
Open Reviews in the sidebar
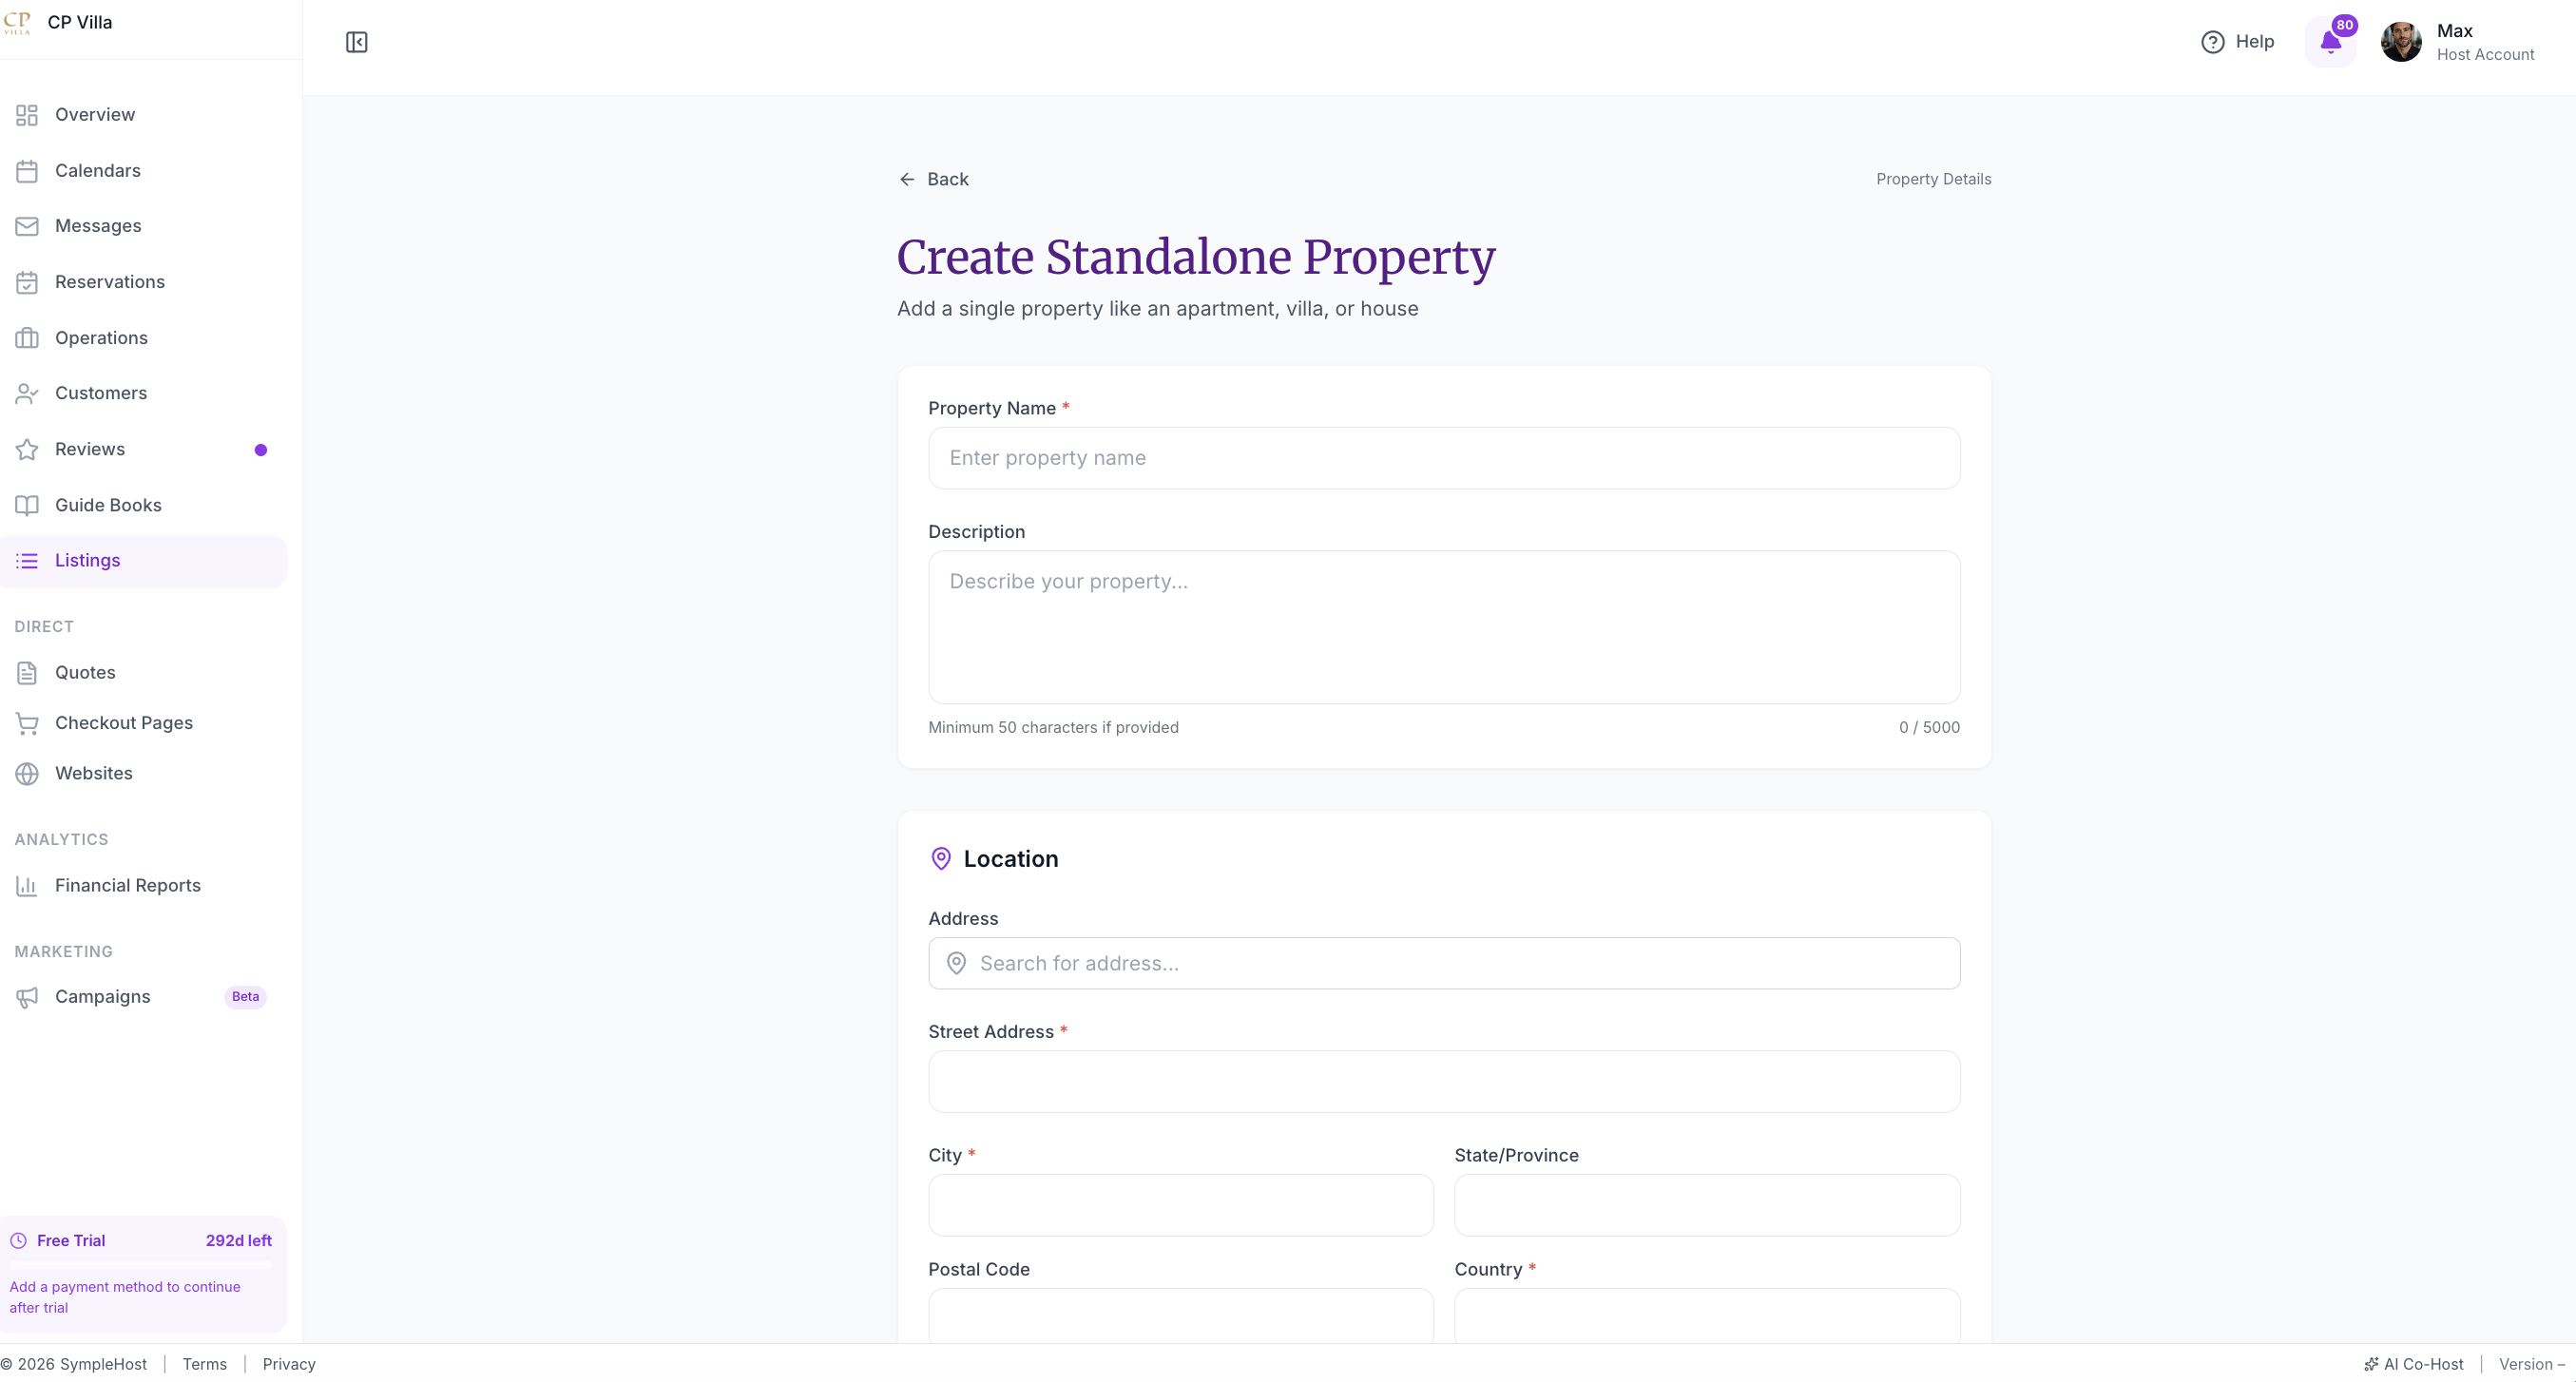[x=144, y=449]
